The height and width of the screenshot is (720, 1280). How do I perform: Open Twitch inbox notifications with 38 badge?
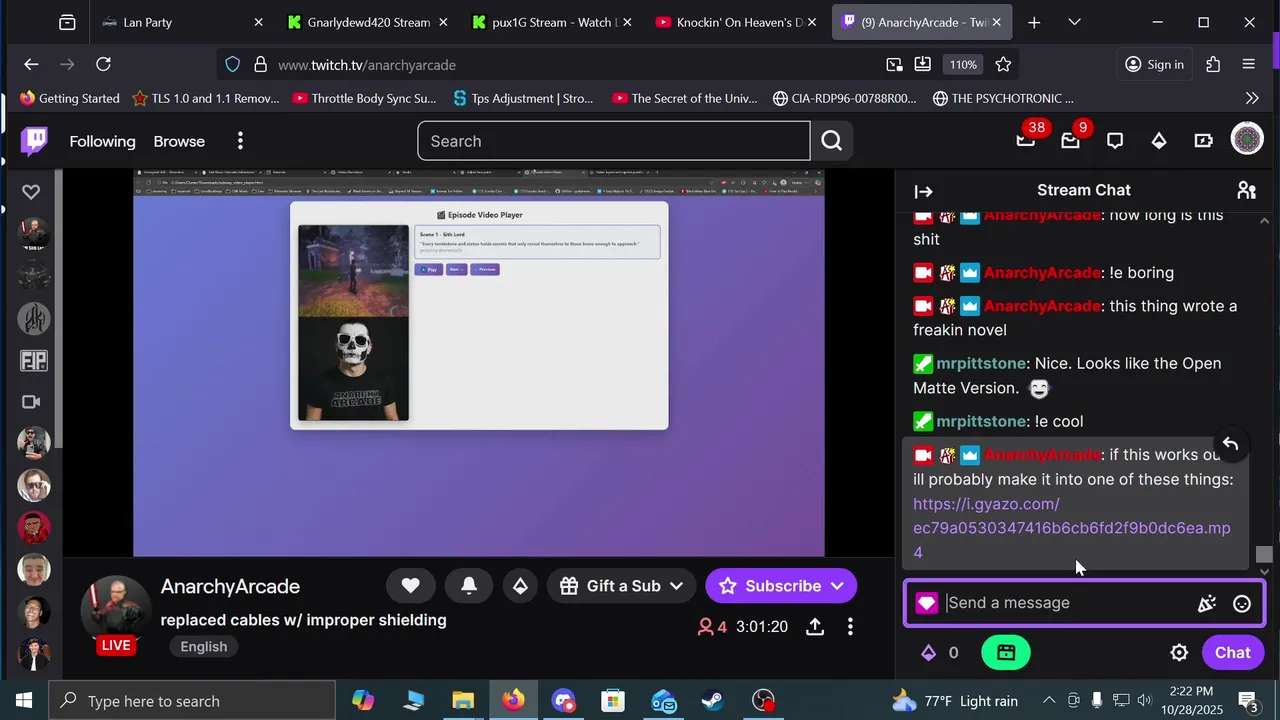pyautogui.click(x=1026, y=141)
